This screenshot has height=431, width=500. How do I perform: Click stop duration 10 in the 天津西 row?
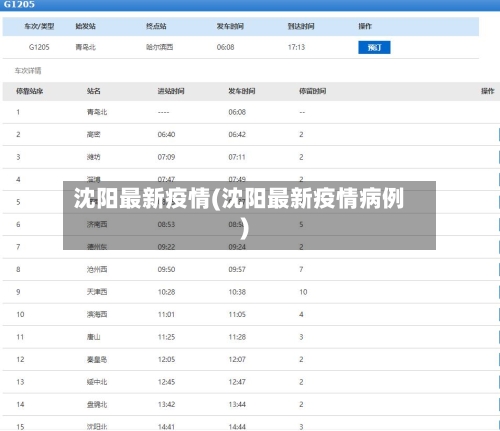303,292
